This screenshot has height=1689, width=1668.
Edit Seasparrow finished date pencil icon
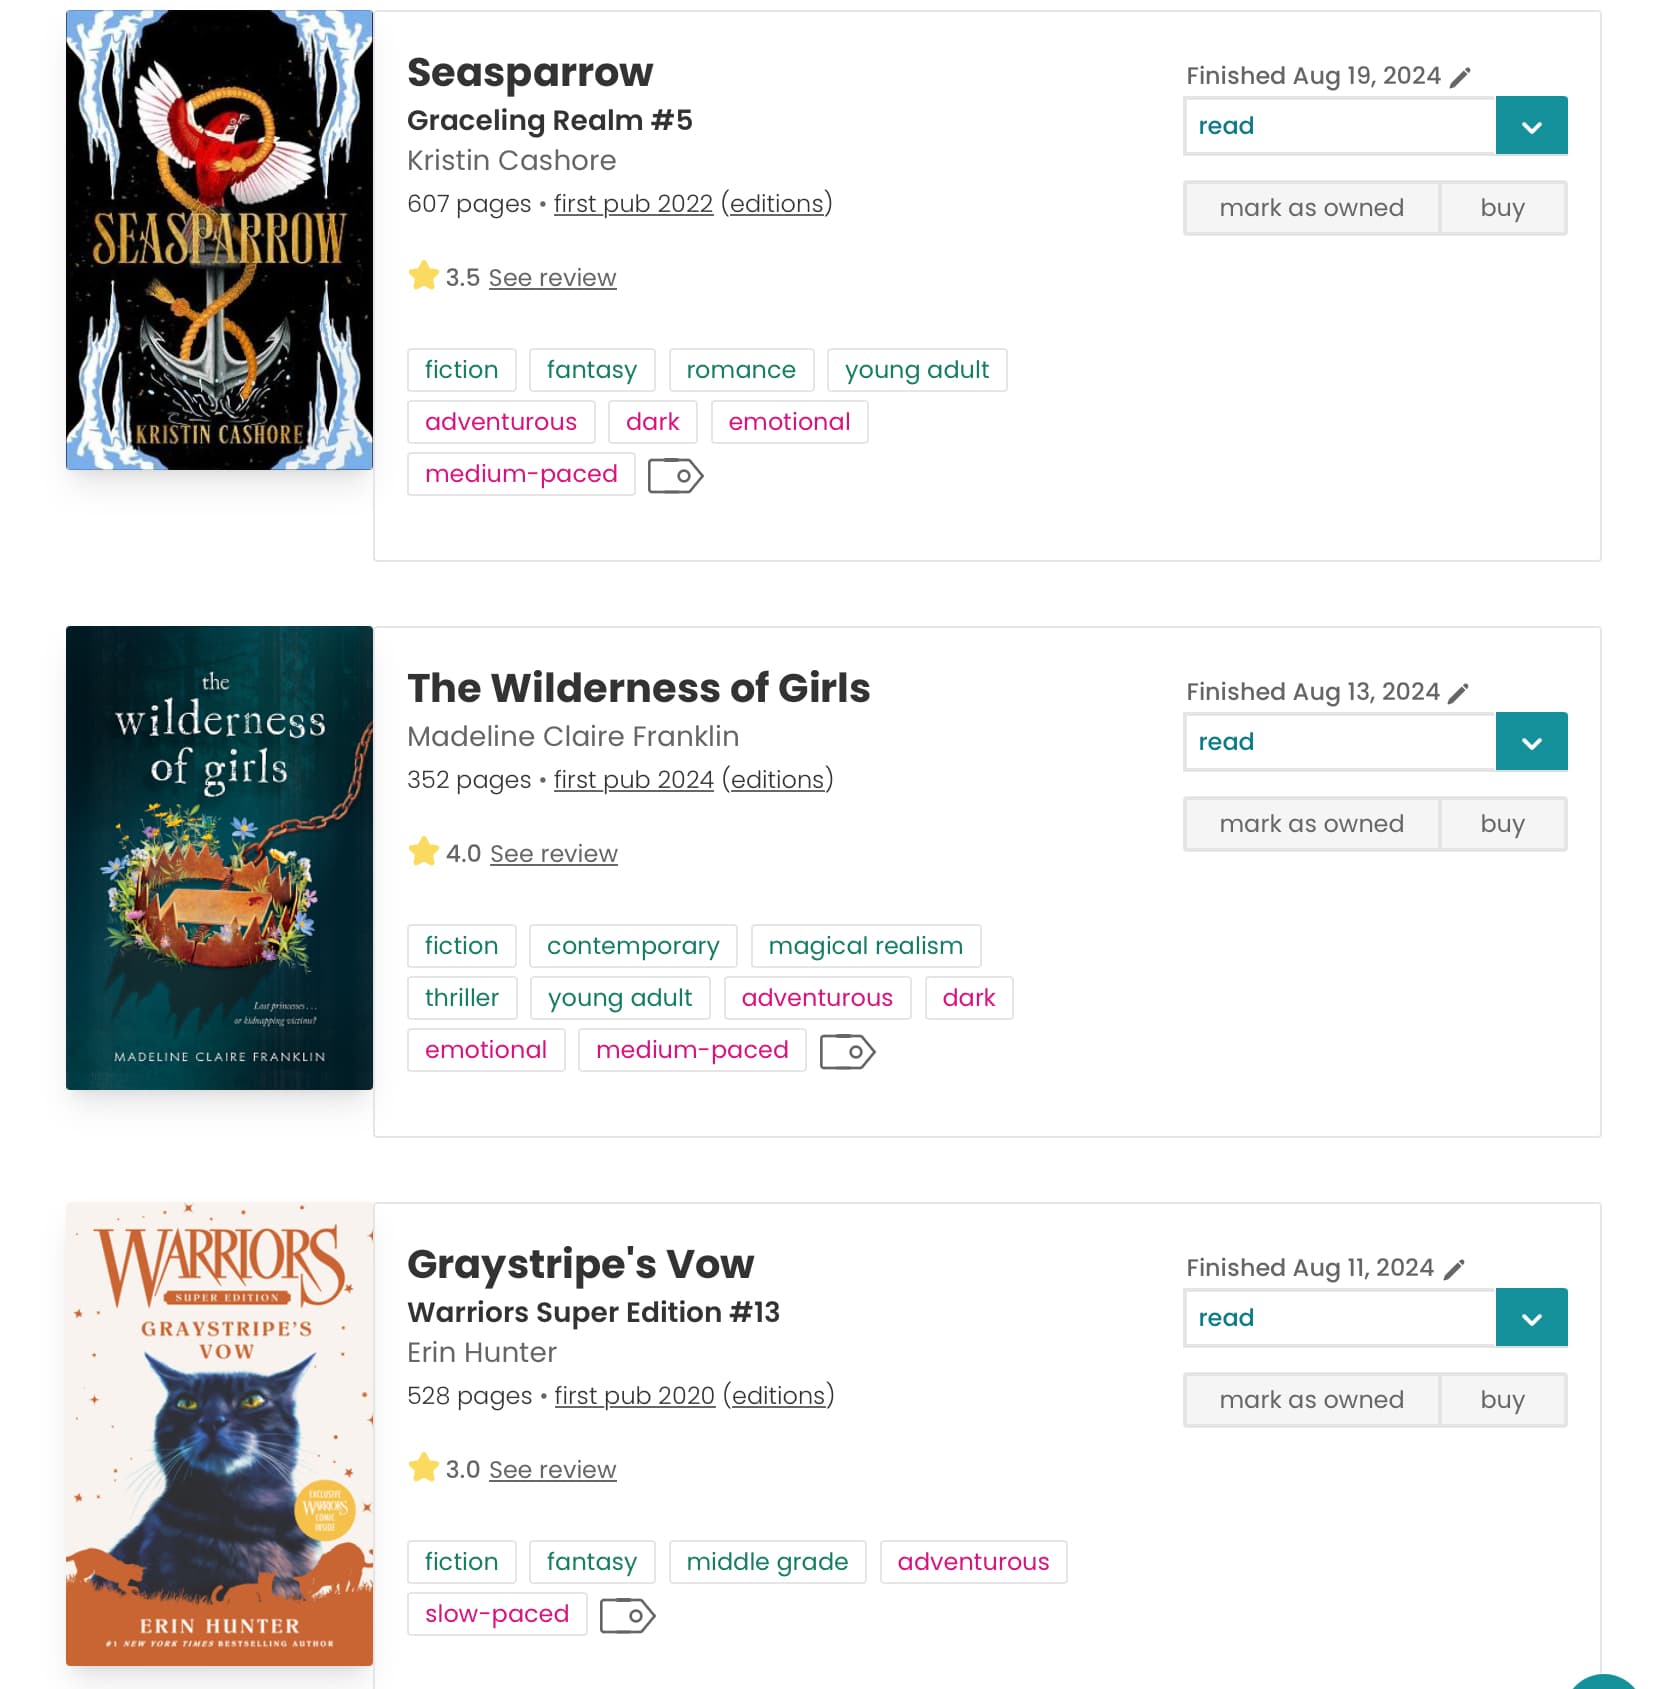(x=1460, y=78)
